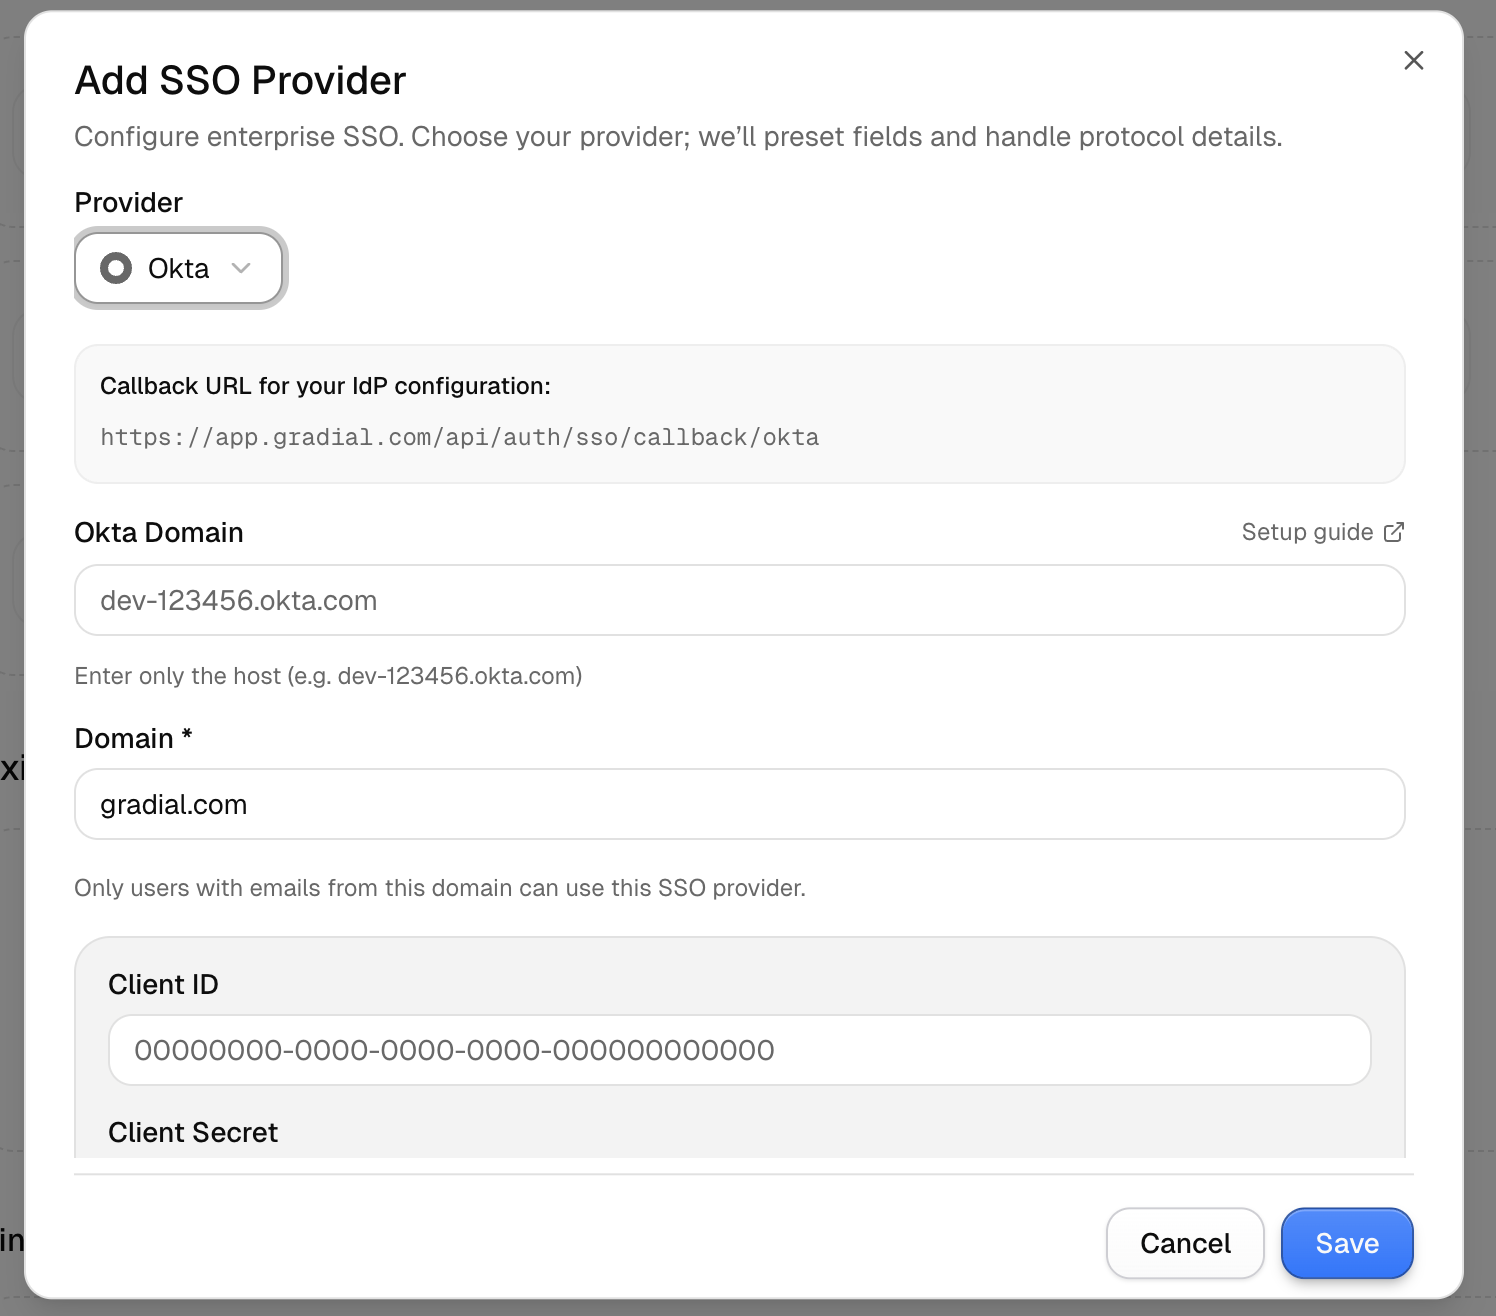Click the Add SSO Provider title
The height and width of the screenshot is (1316, 1496).
tap(241, 80)
